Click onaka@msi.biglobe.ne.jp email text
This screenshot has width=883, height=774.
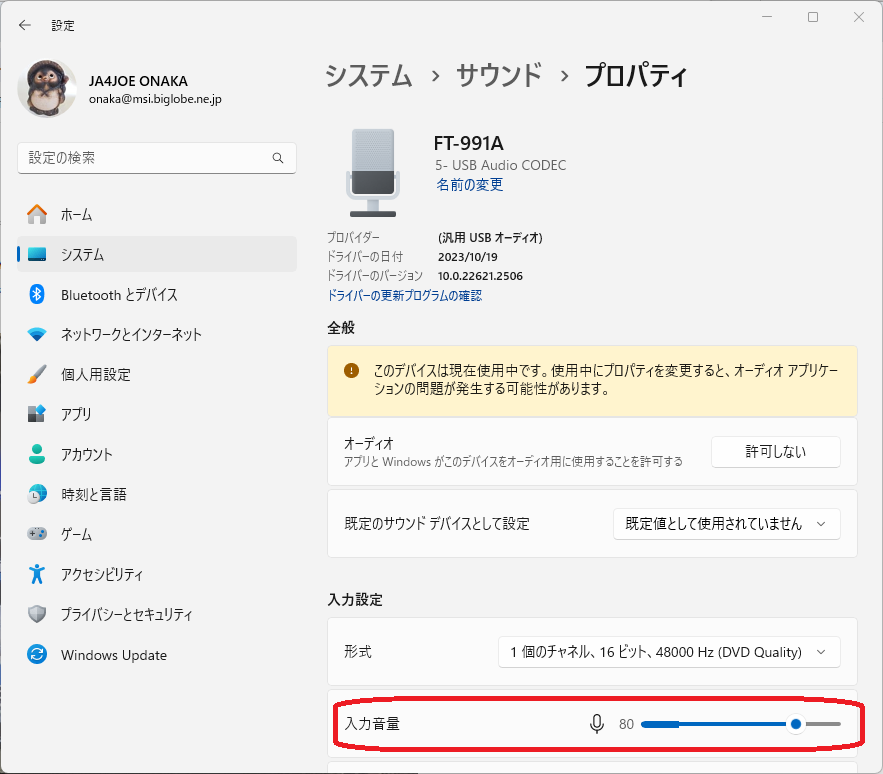155,99
